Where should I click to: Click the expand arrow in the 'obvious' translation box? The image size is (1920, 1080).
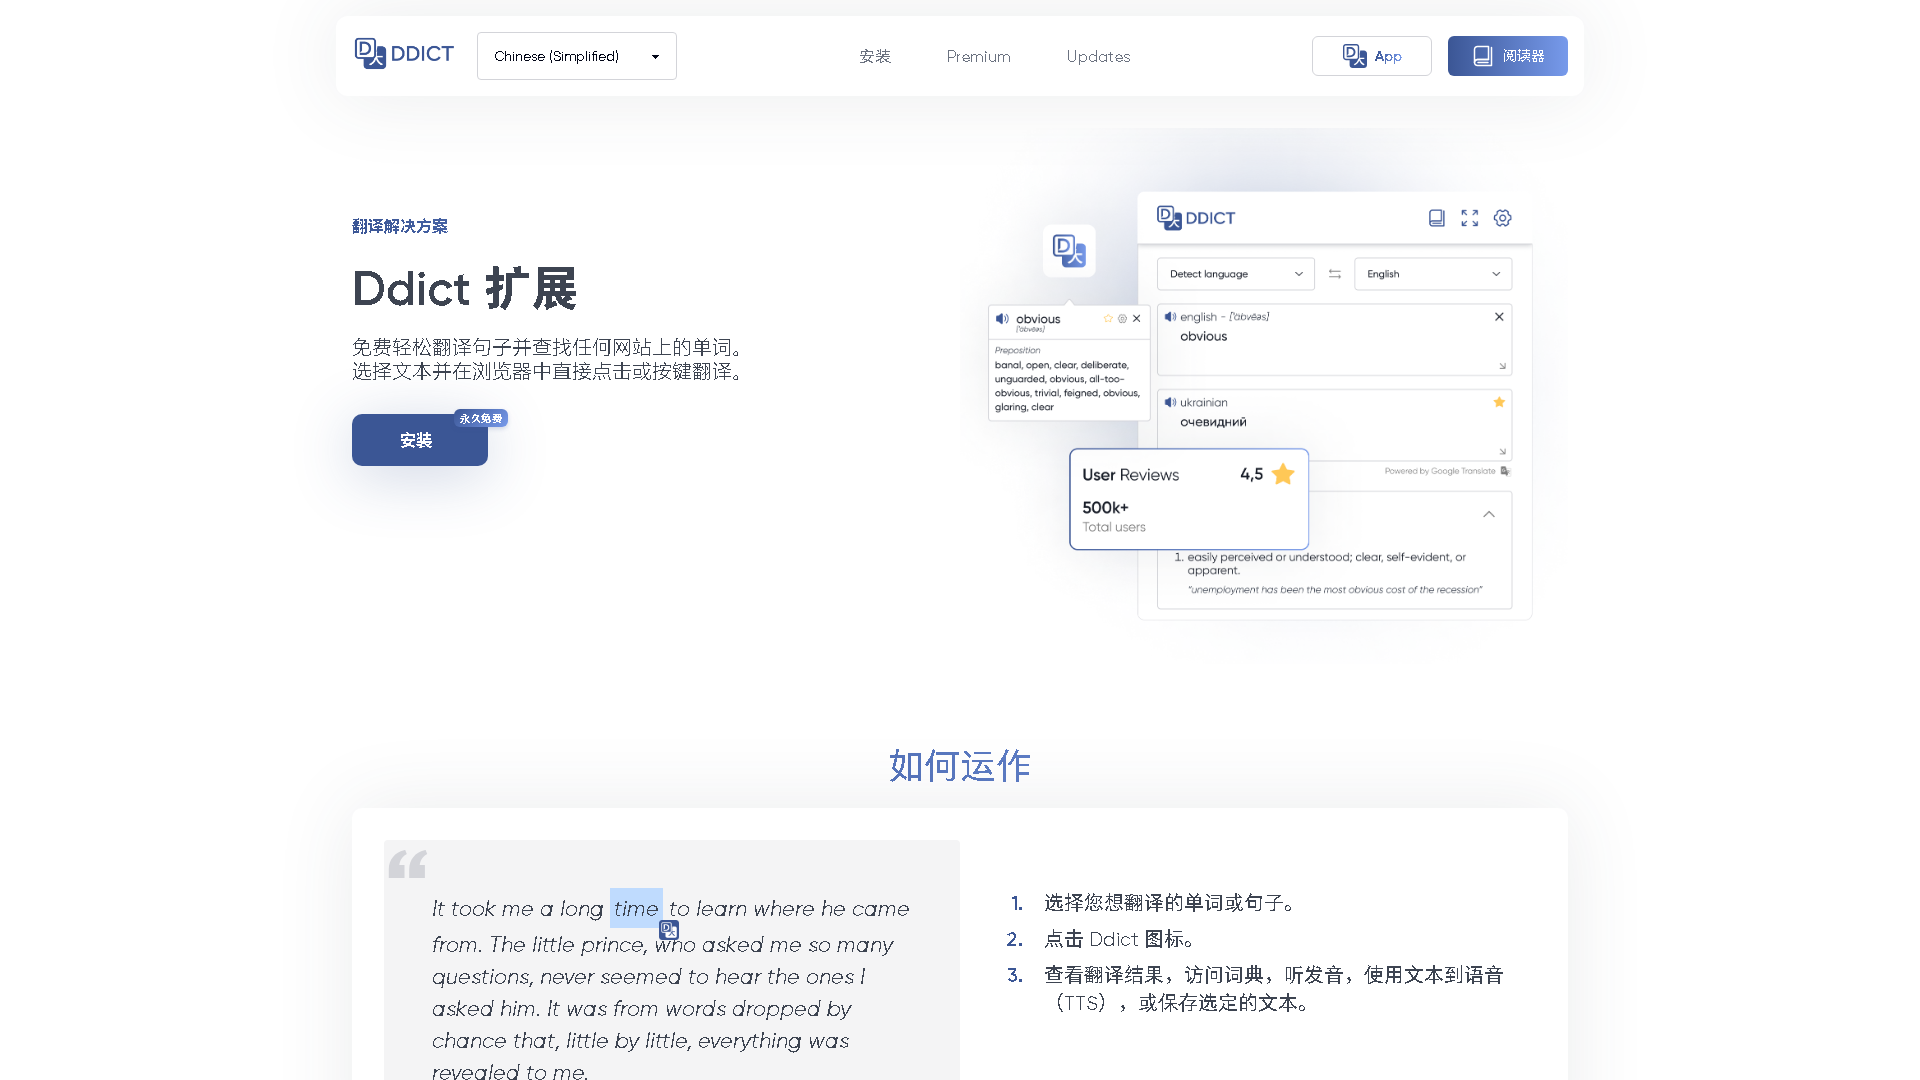[1502, 366]
